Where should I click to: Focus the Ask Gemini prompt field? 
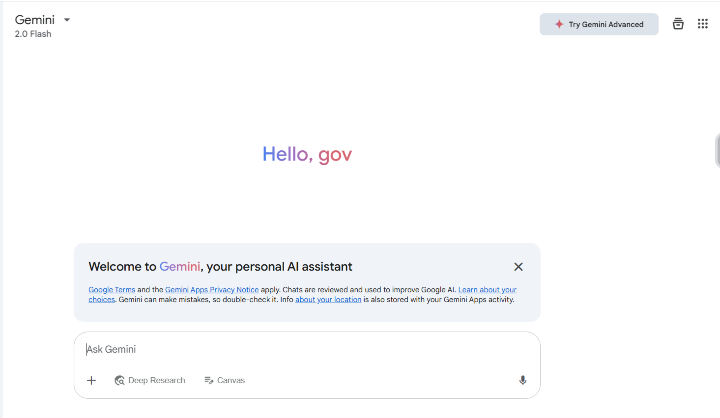point(300,349)
